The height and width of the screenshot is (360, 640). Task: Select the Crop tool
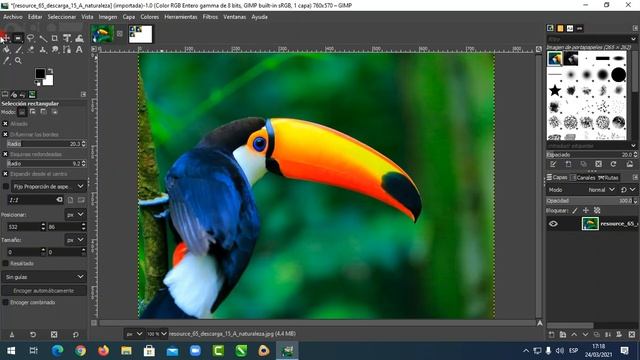click(54, 38)
